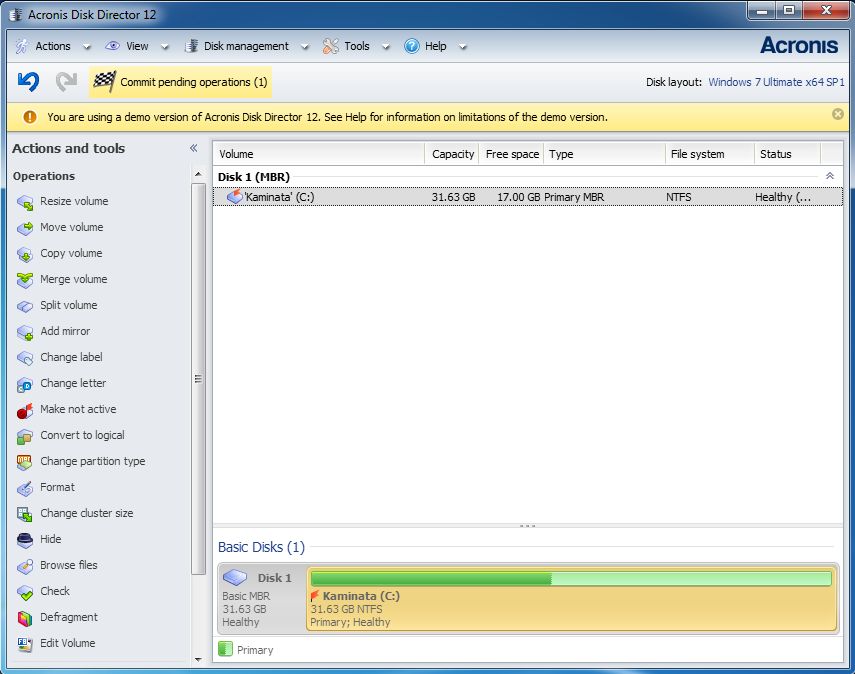855x674 pixels.
Task: Click the Disk 1 drive icon in Basic Disks
Action: [235, 577]
